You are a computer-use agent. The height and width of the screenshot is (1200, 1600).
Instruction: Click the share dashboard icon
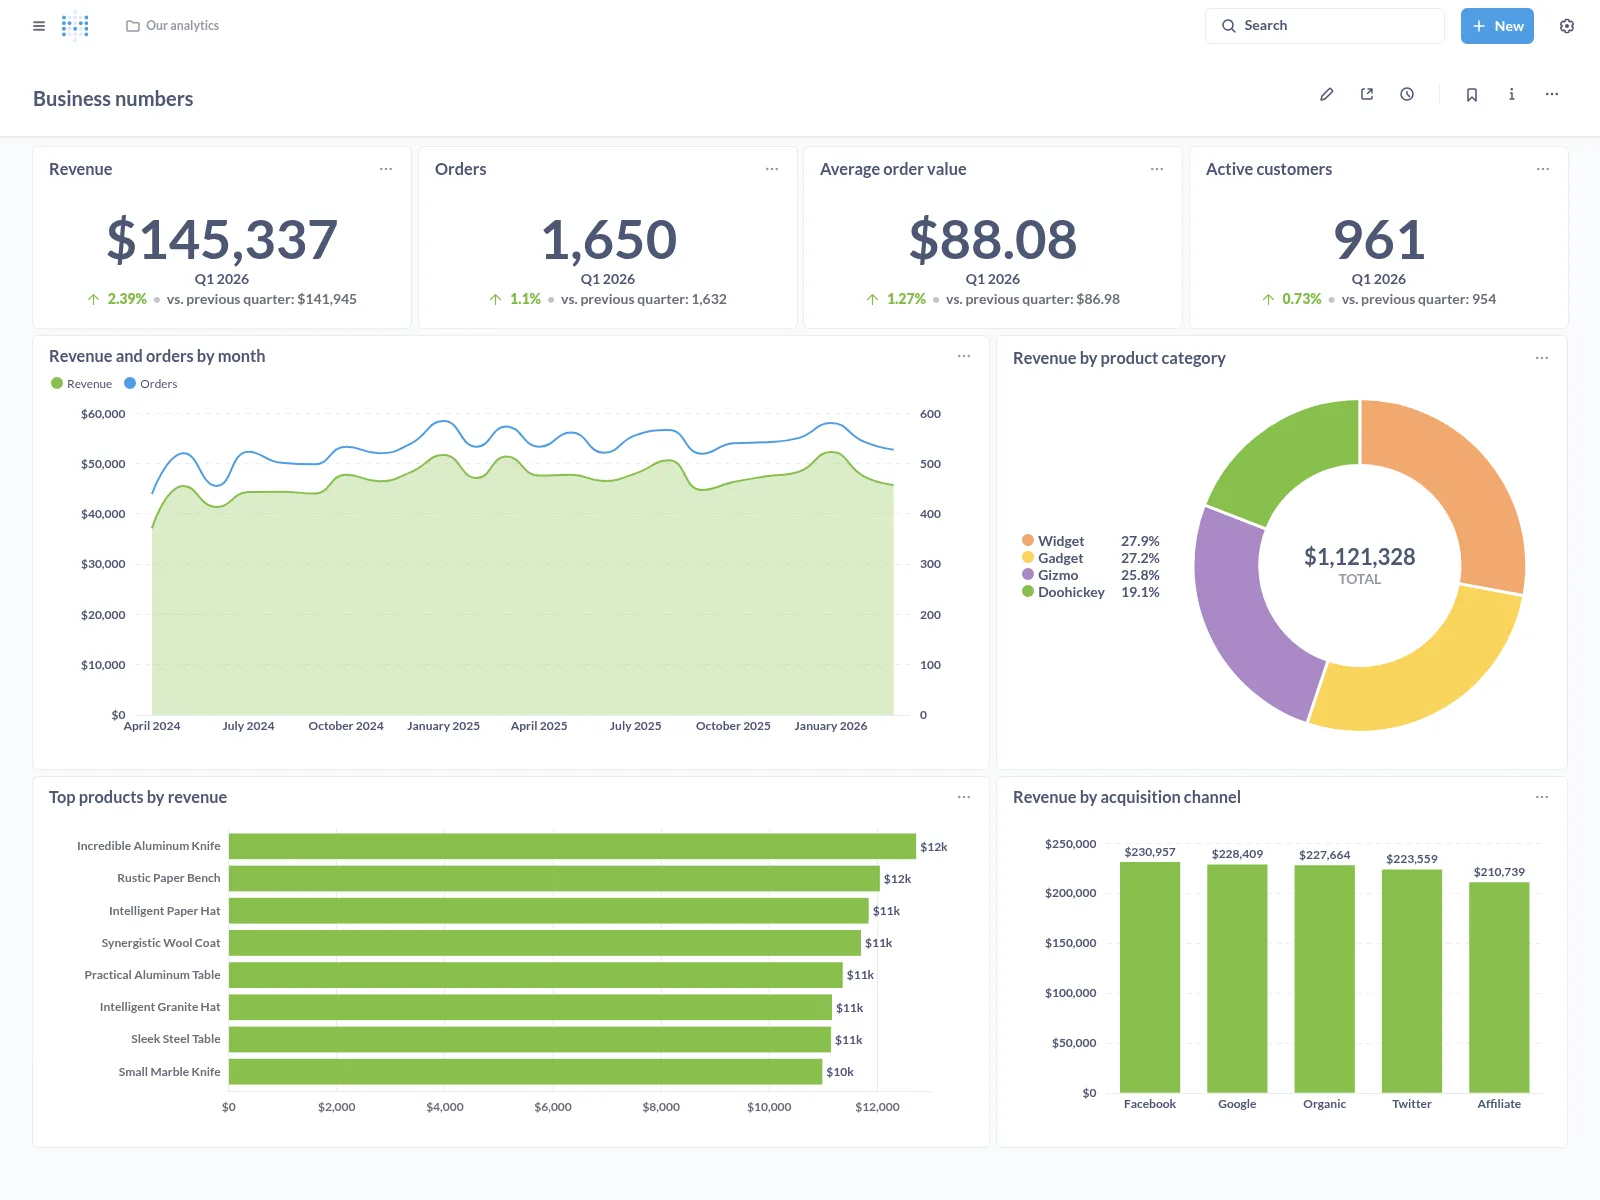[x=1367, y=94]
